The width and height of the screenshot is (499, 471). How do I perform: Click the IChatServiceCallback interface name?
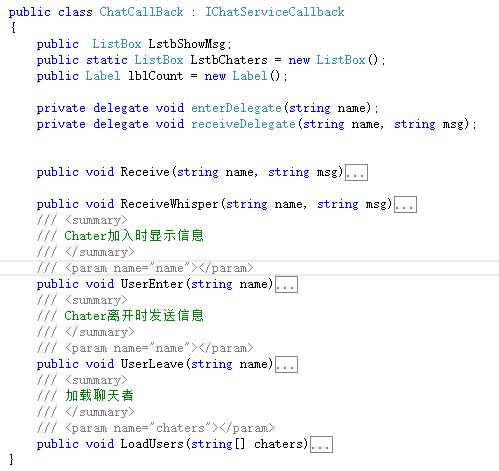(x=274, y=12)
